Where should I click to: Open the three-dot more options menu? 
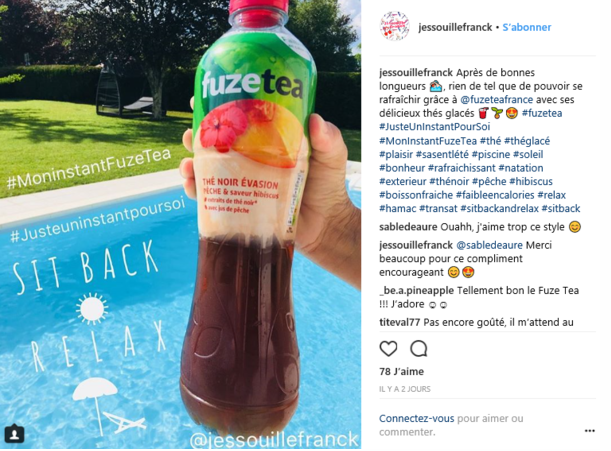[590, 431]
